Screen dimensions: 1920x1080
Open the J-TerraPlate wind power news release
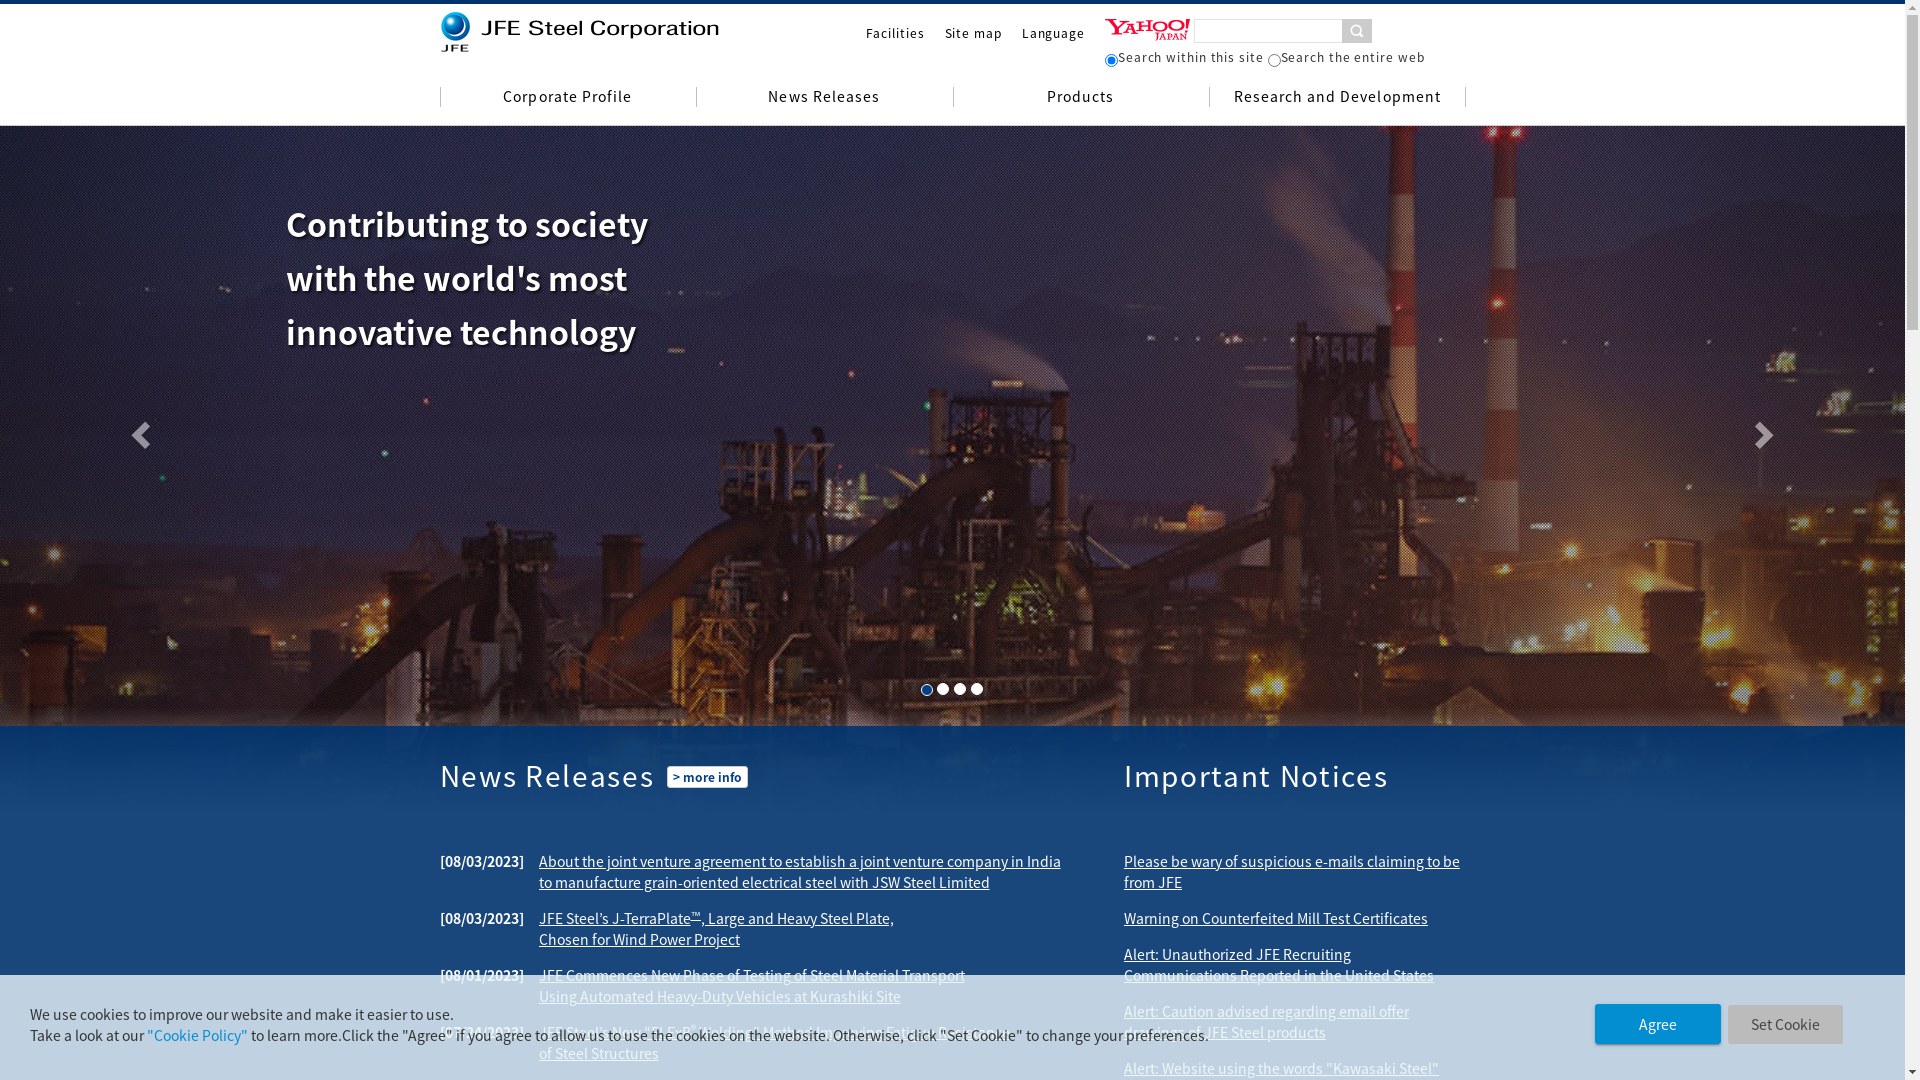point(716,929)
